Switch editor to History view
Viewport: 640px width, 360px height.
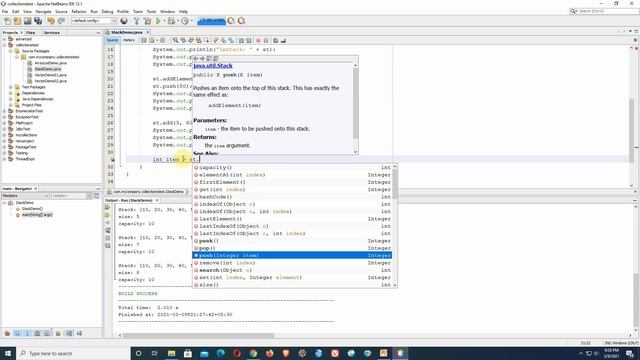click(x=129, y=40)
